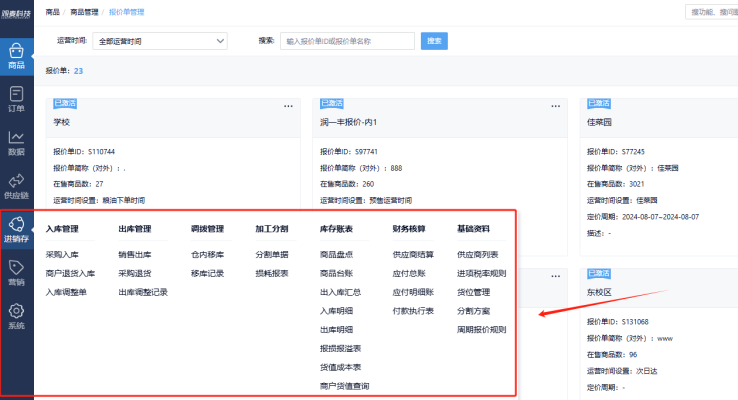Open 分割单据 under 加工分割
738x400 pixels.
click(x=272, y=254)
